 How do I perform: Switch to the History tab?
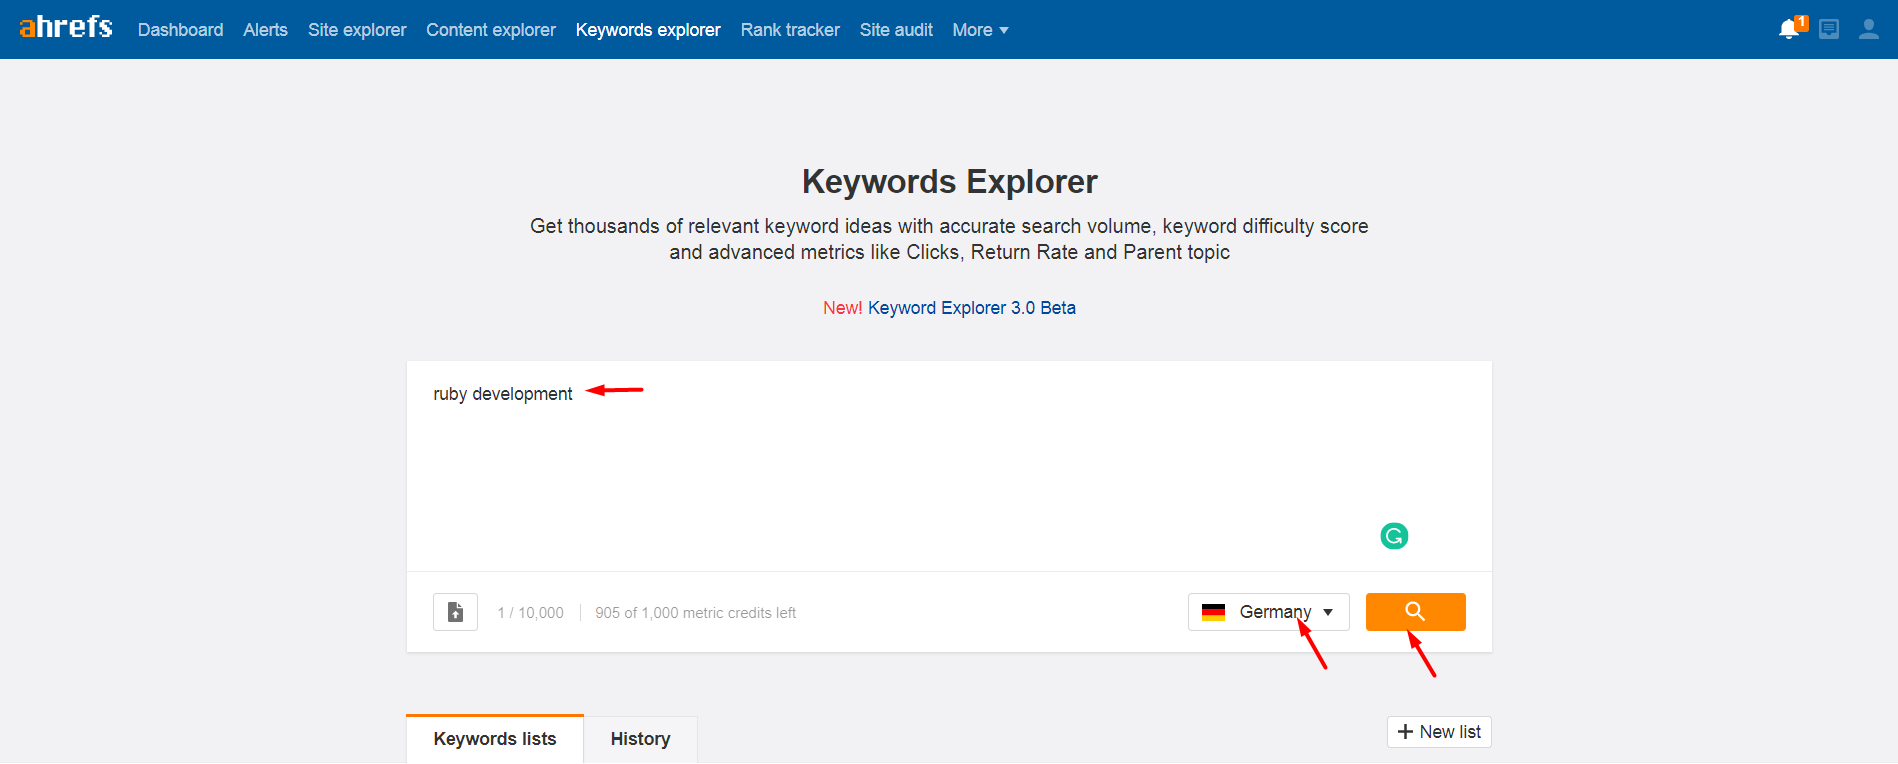pyautogui.click(x=640, y=739)
